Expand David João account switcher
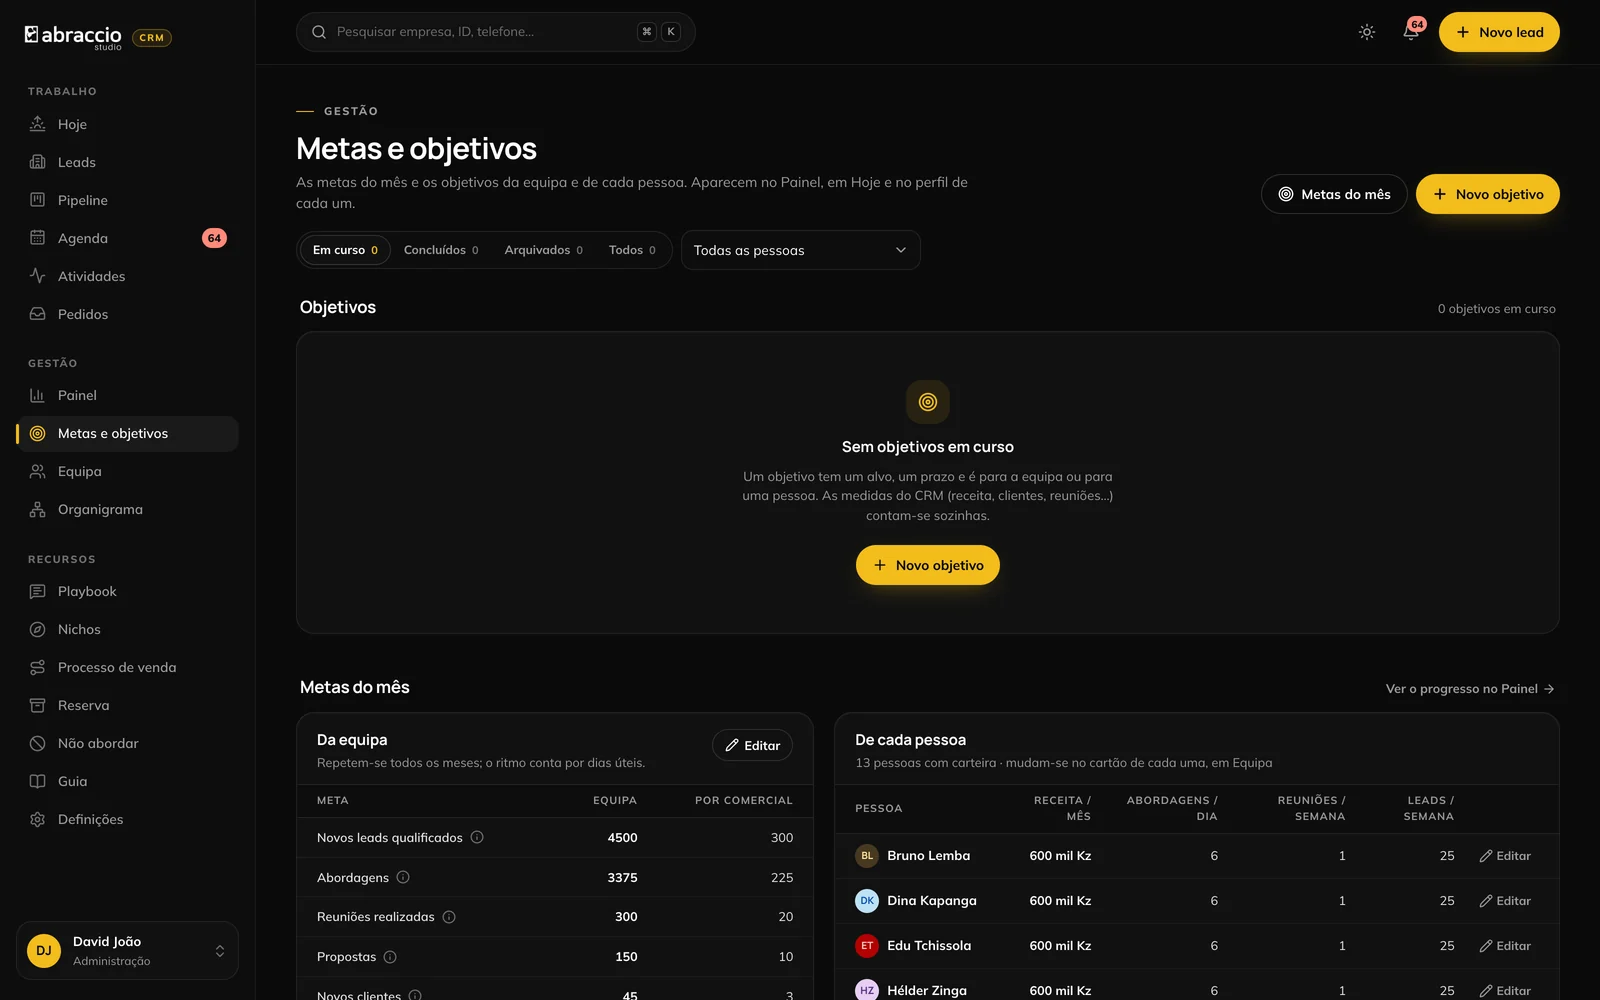 click(x=127, y=950)
